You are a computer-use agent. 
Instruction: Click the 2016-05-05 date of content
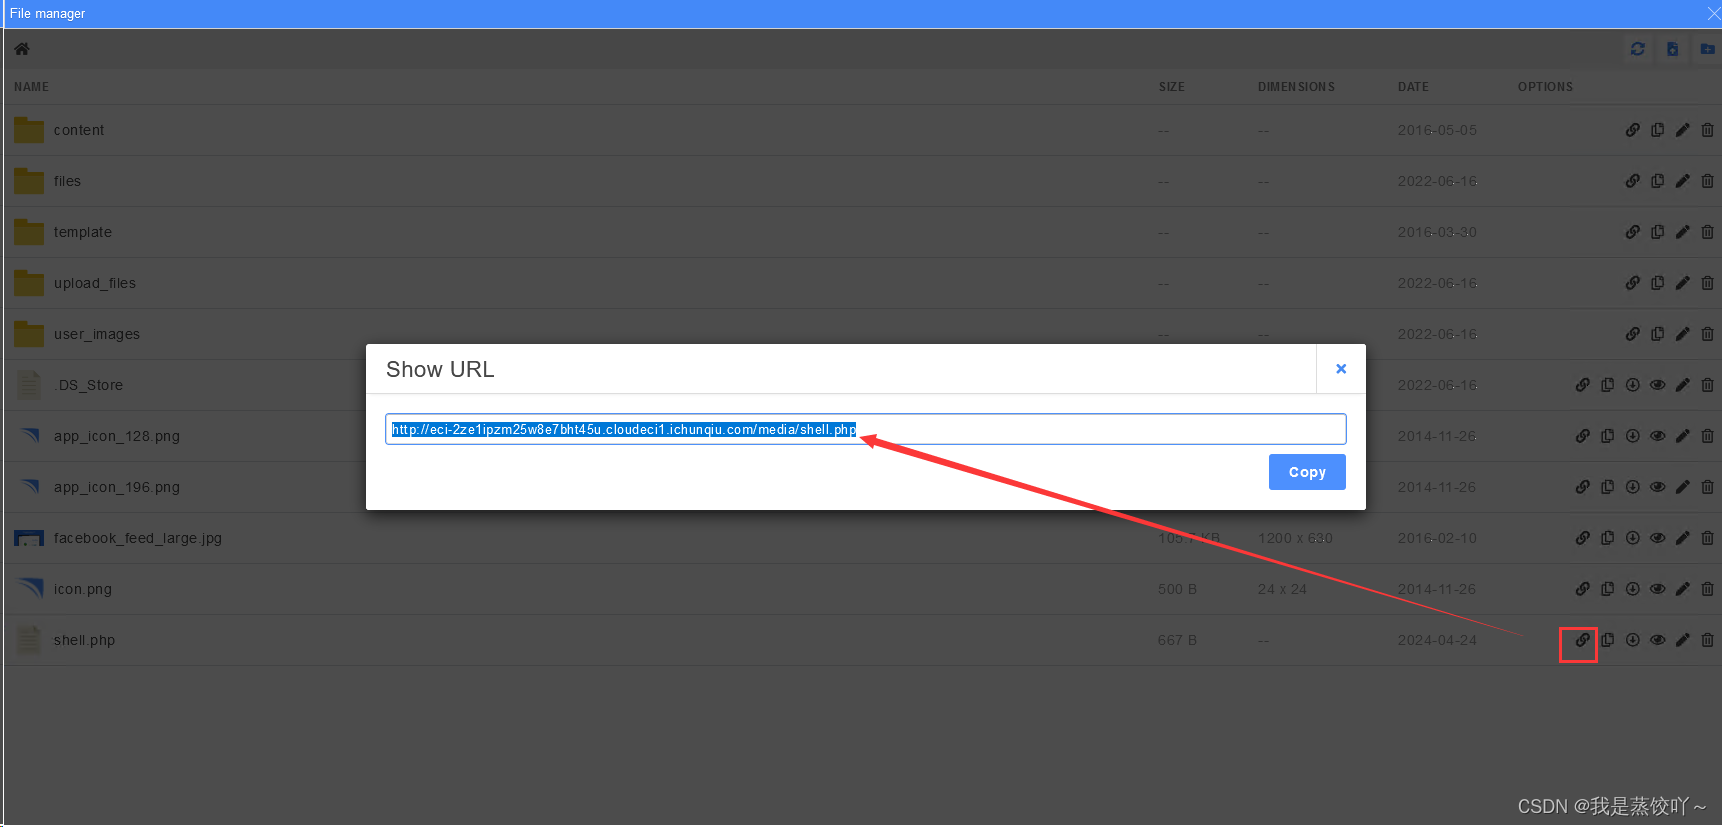point(1437,130)
